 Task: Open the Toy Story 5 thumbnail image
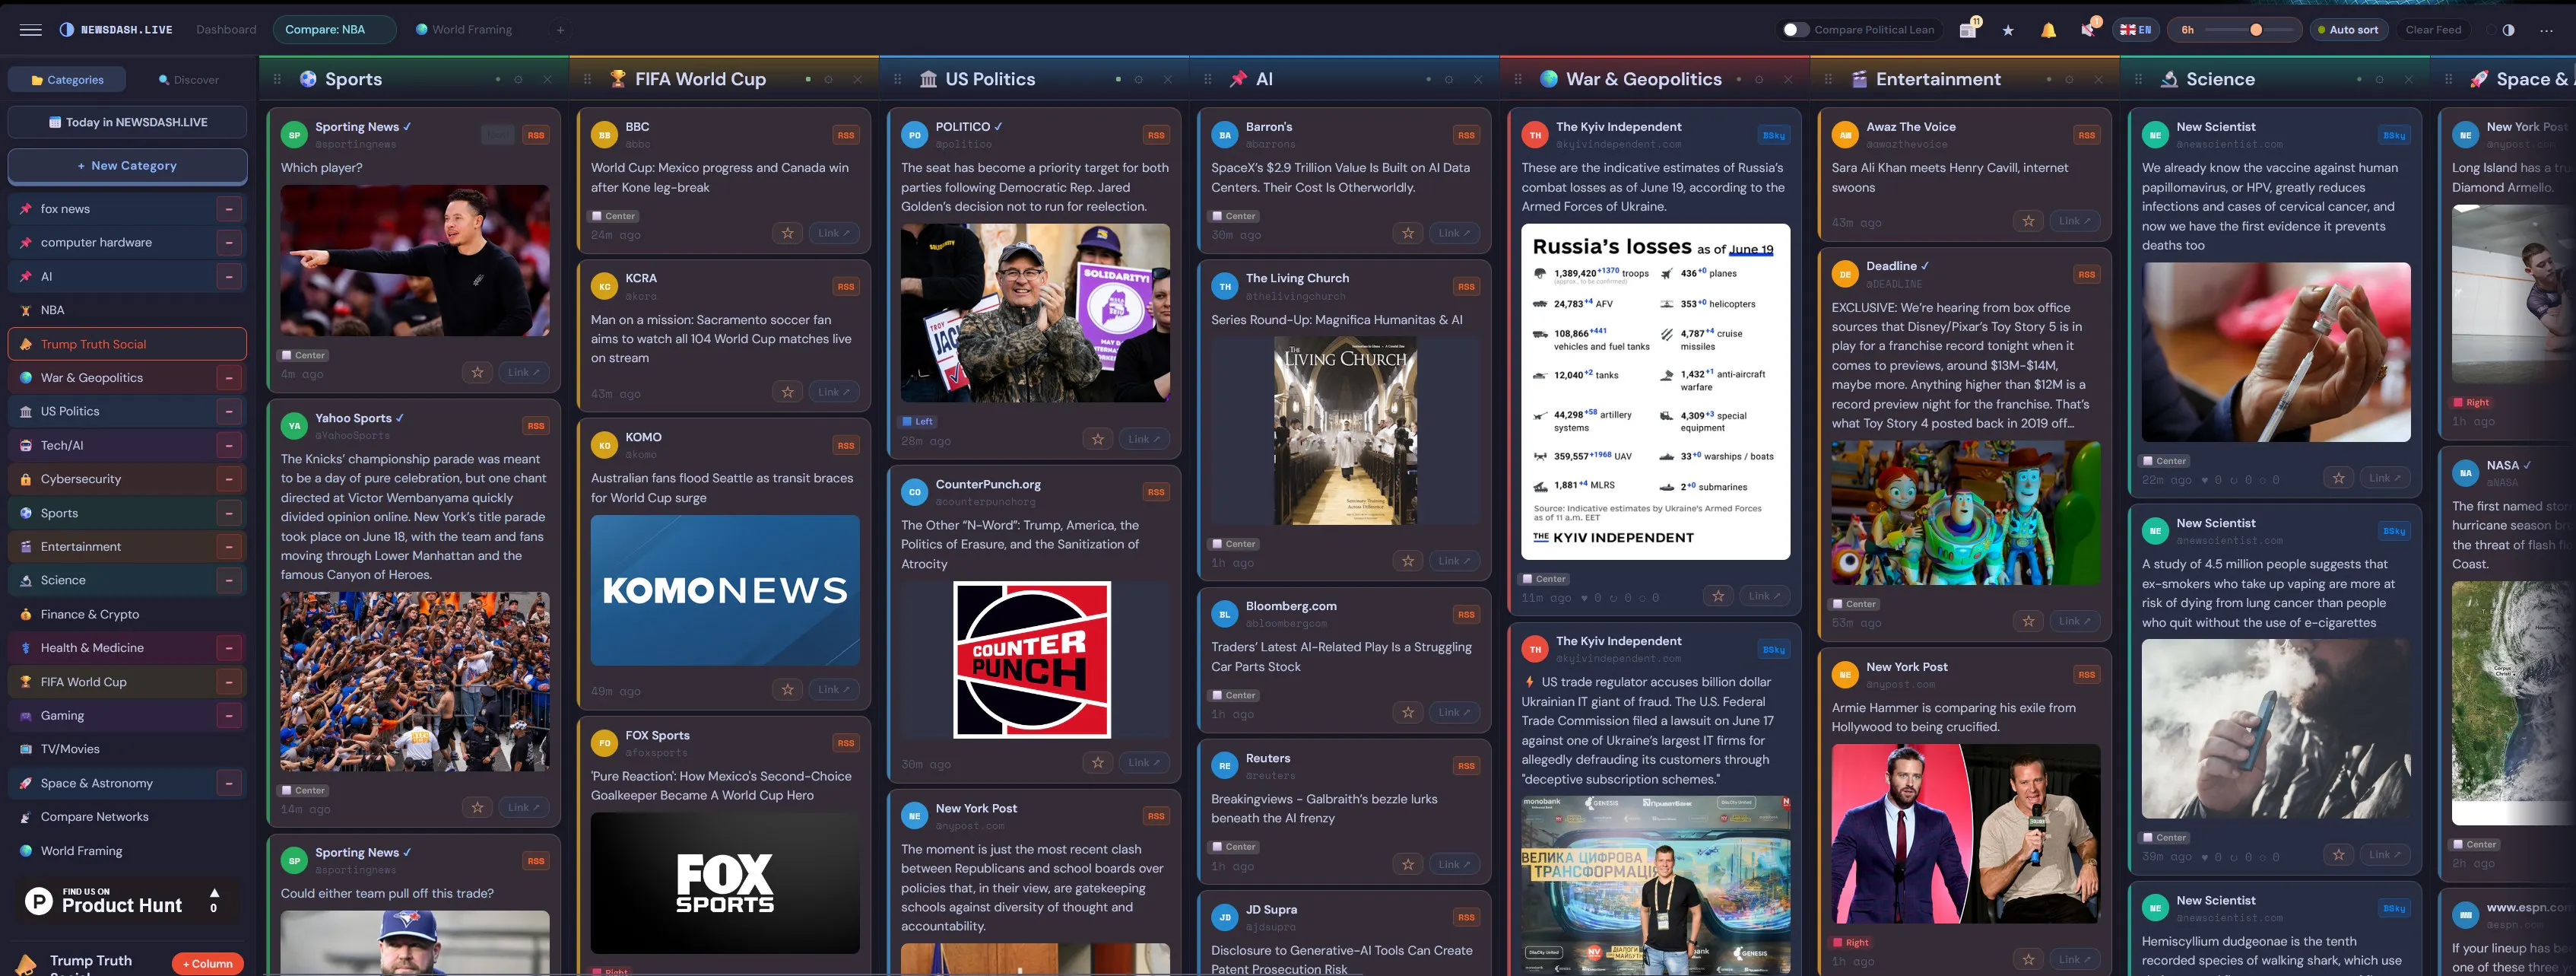tap(1965, 513)
